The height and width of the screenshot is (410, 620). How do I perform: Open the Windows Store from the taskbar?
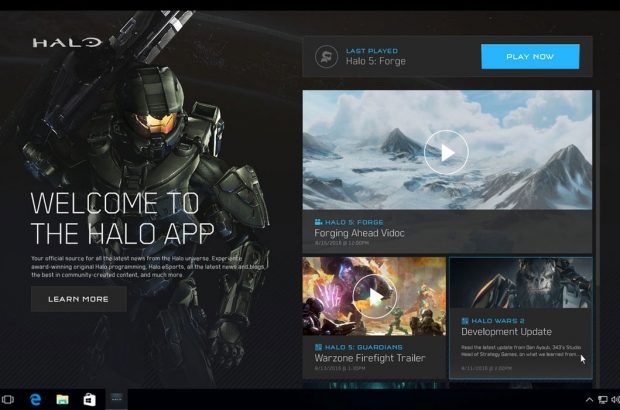(x=89, y=400)
